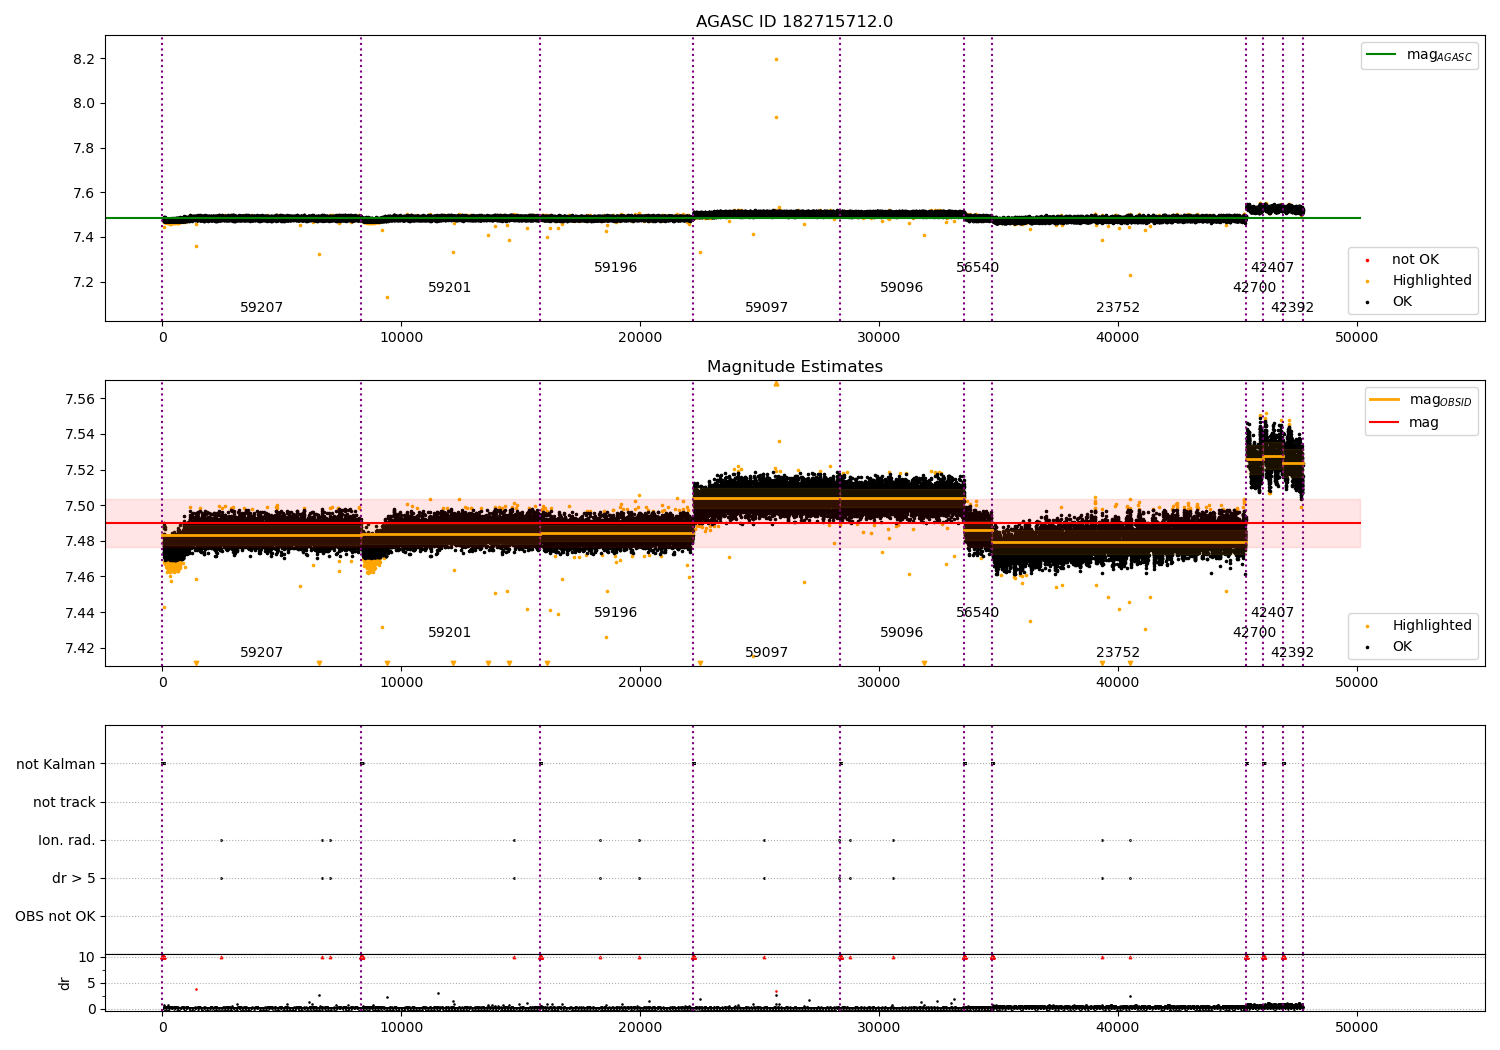Click the 8.0 y-axis tick label
This screenshot has height=1050, width=1500.
tap(84, 104)
